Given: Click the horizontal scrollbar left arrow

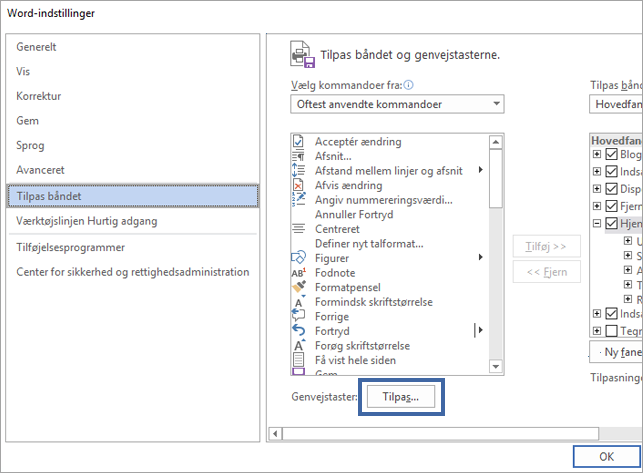Looking at the screenshot, I should click(275, 434).
